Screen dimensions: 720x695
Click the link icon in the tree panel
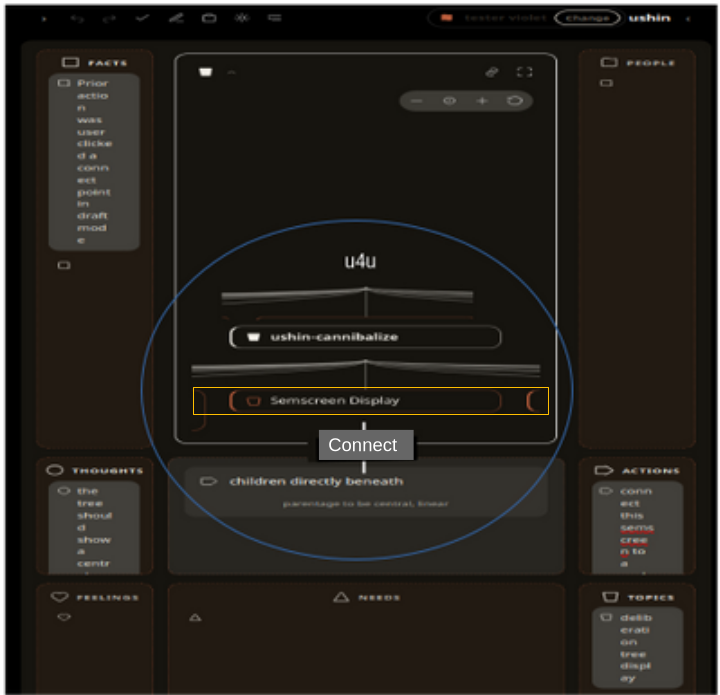pos(492,72)
